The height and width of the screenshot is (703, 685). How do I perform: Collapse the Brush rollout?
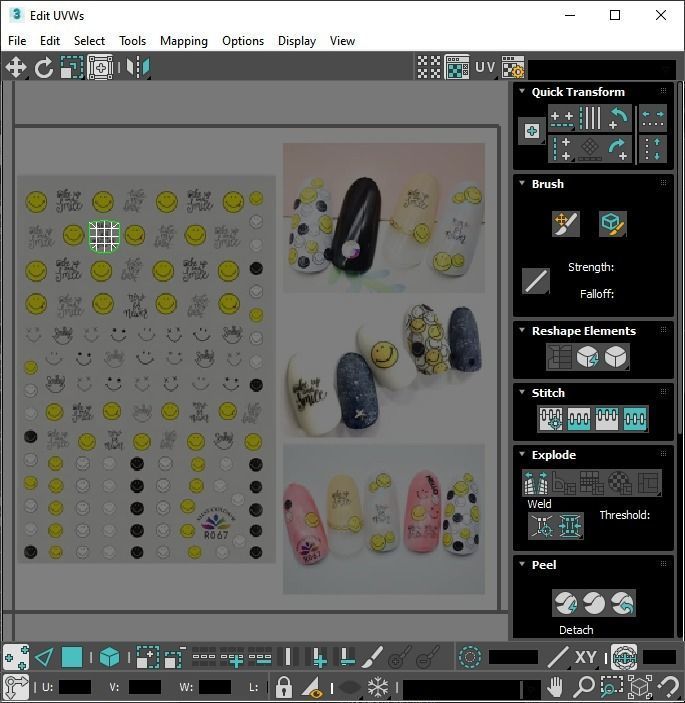pyautogui.click(x=522, y=183)
